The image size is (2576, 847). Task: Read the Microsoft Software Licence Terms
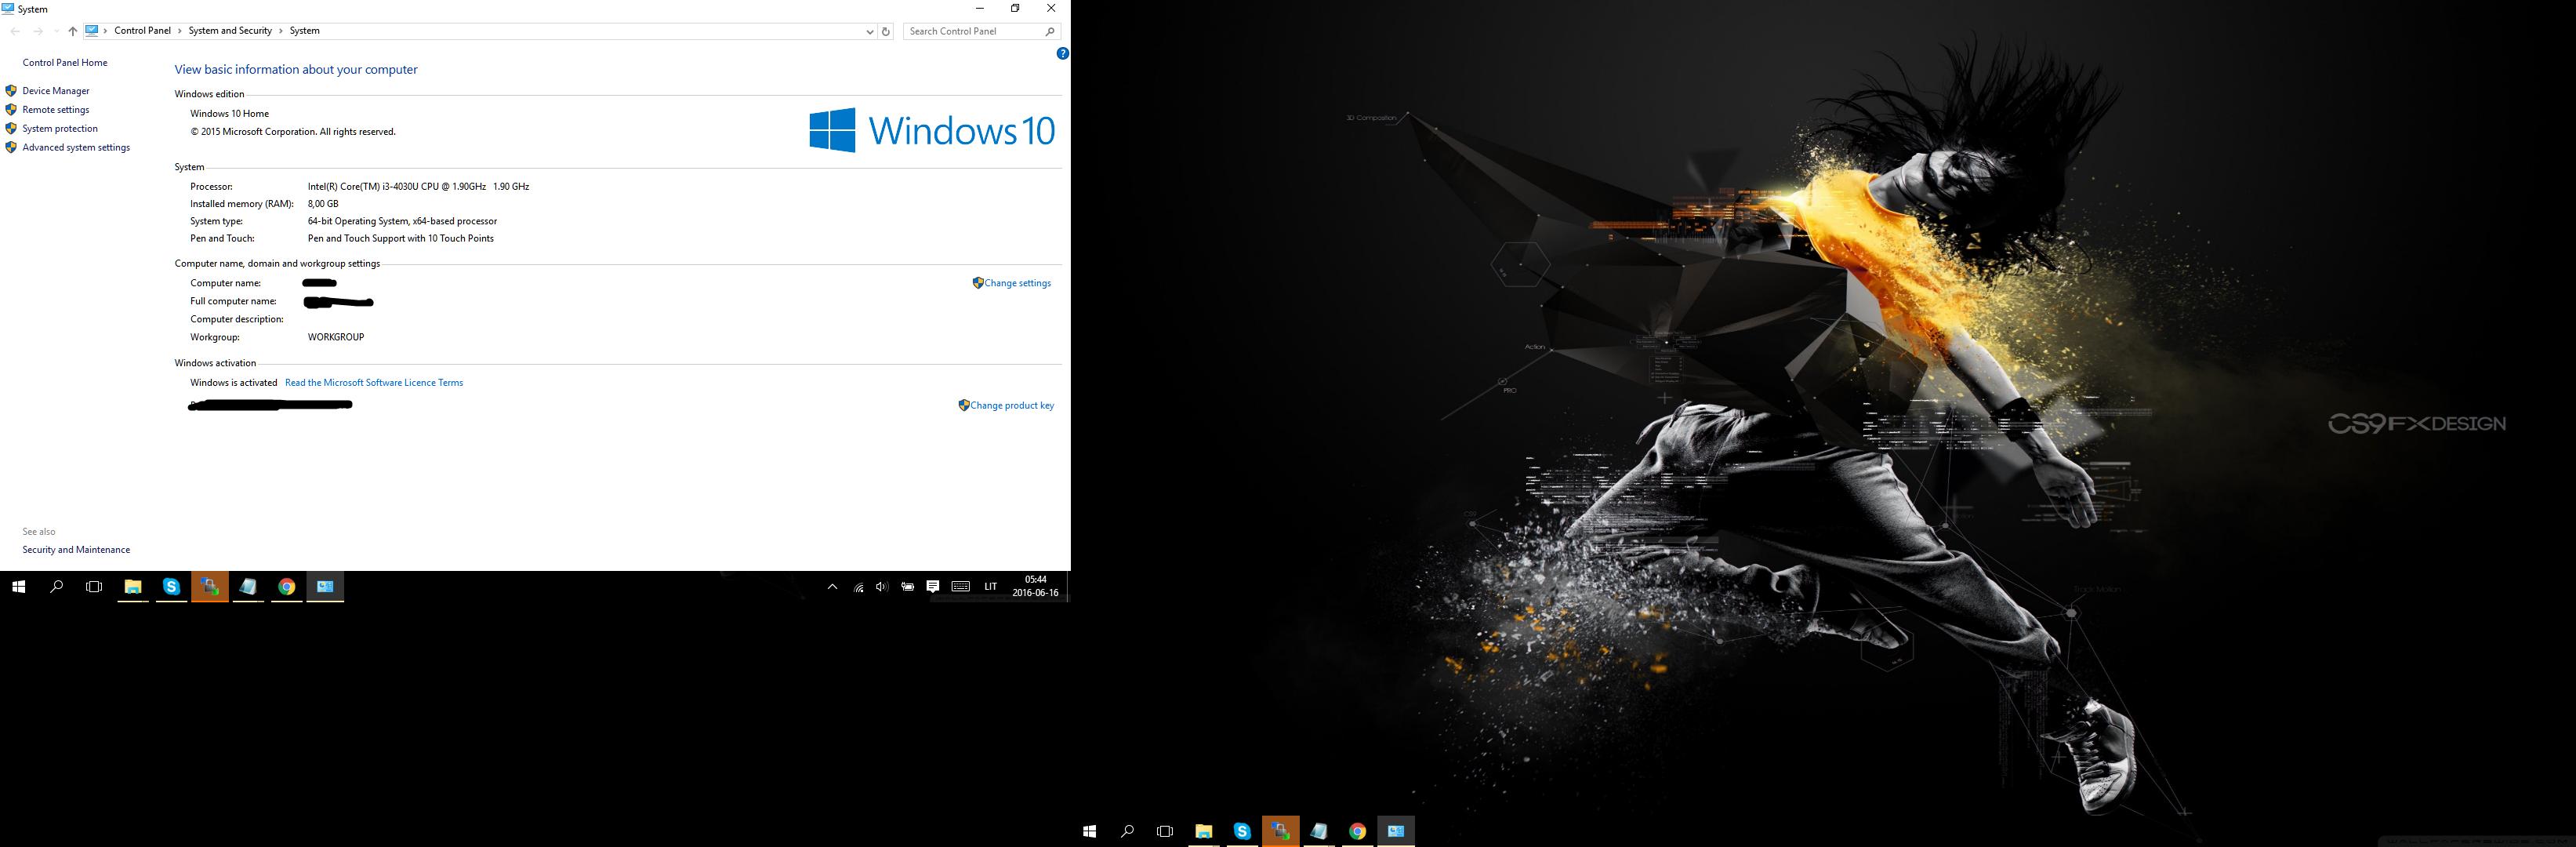pyautogui.click(x=374, y=383)
